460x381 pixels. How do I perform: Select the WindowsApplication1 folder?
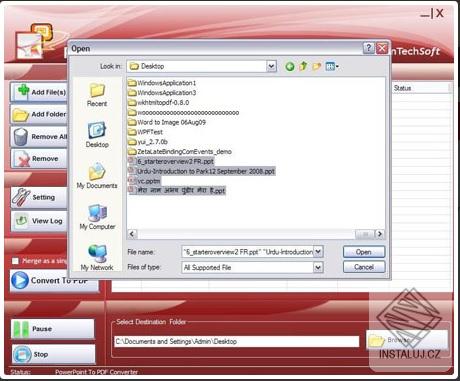tap(162, 83)
